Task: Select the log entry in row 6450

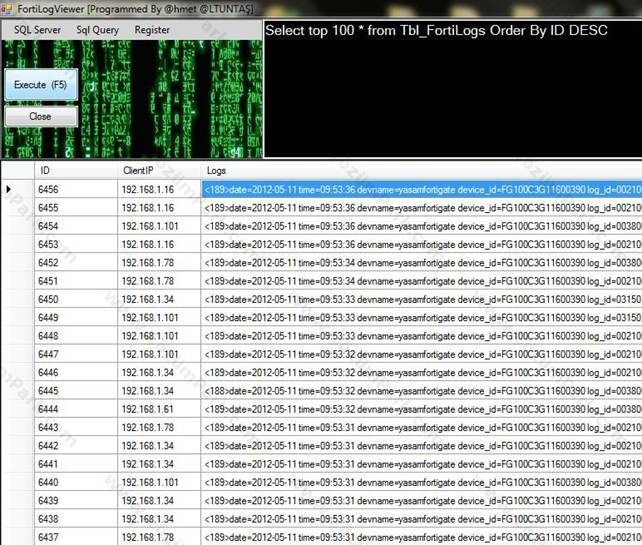Action: pos(421,299)
